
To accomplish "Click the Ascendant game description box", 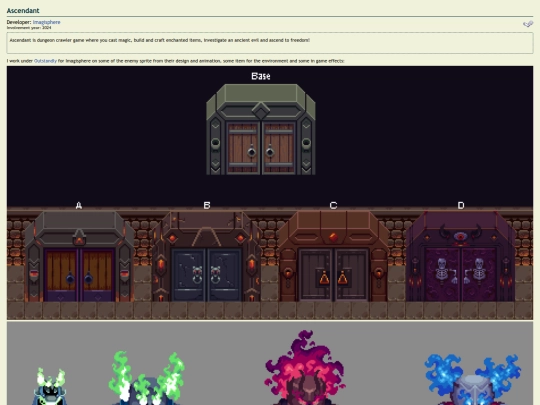I will 270,43.
